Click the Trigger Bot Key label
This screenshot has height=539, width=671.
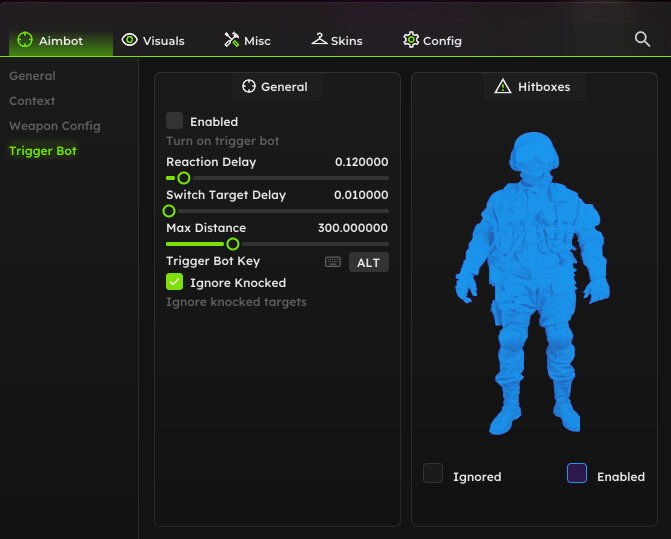click(x=213, y=261)
